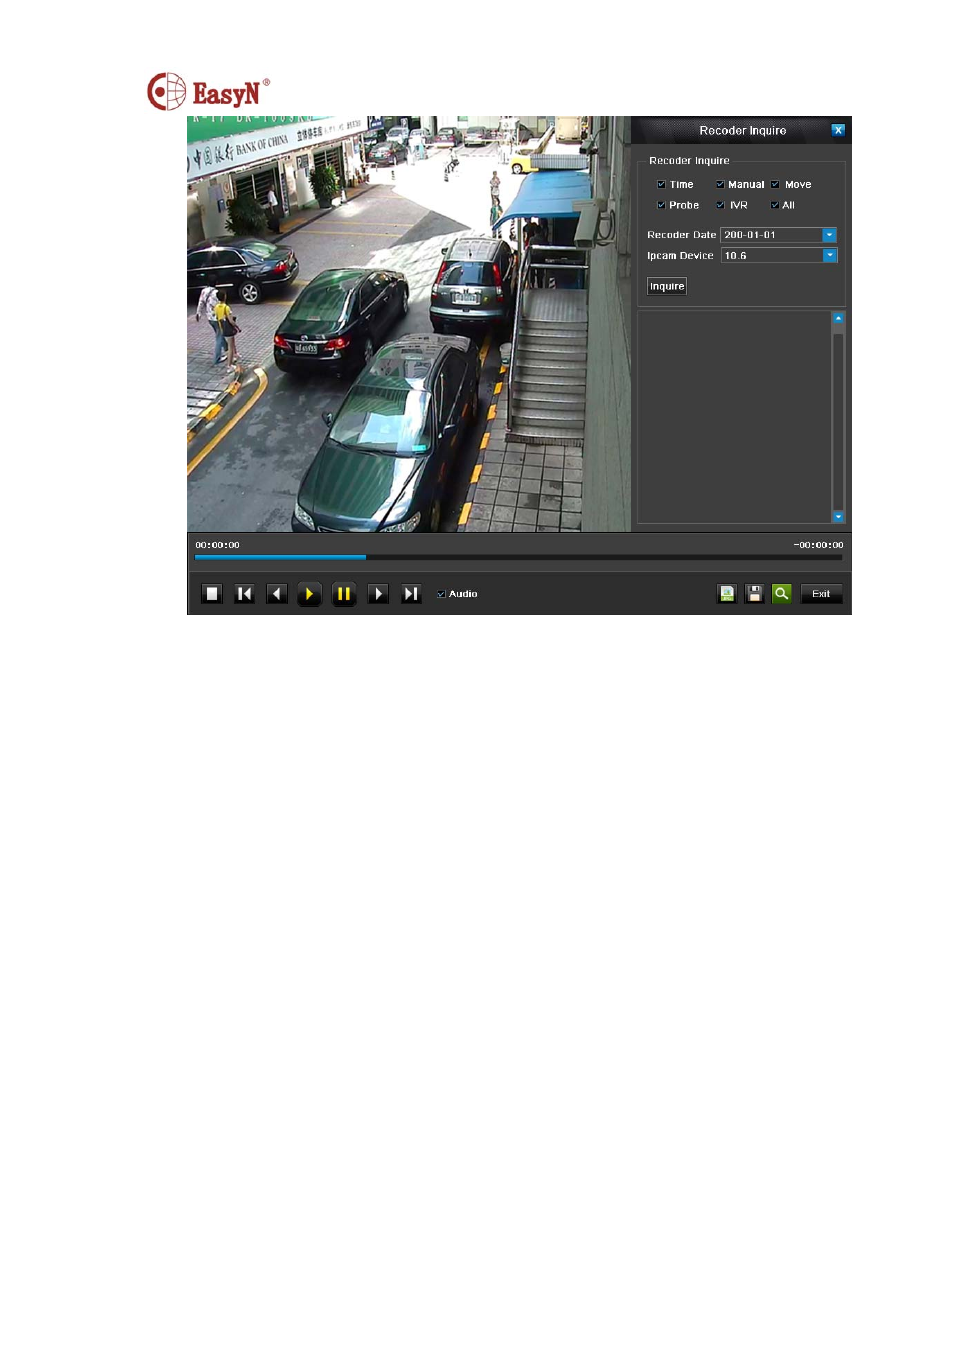
Task: Jump to the previous recording with skip-back button
Action: coord(244,594)
